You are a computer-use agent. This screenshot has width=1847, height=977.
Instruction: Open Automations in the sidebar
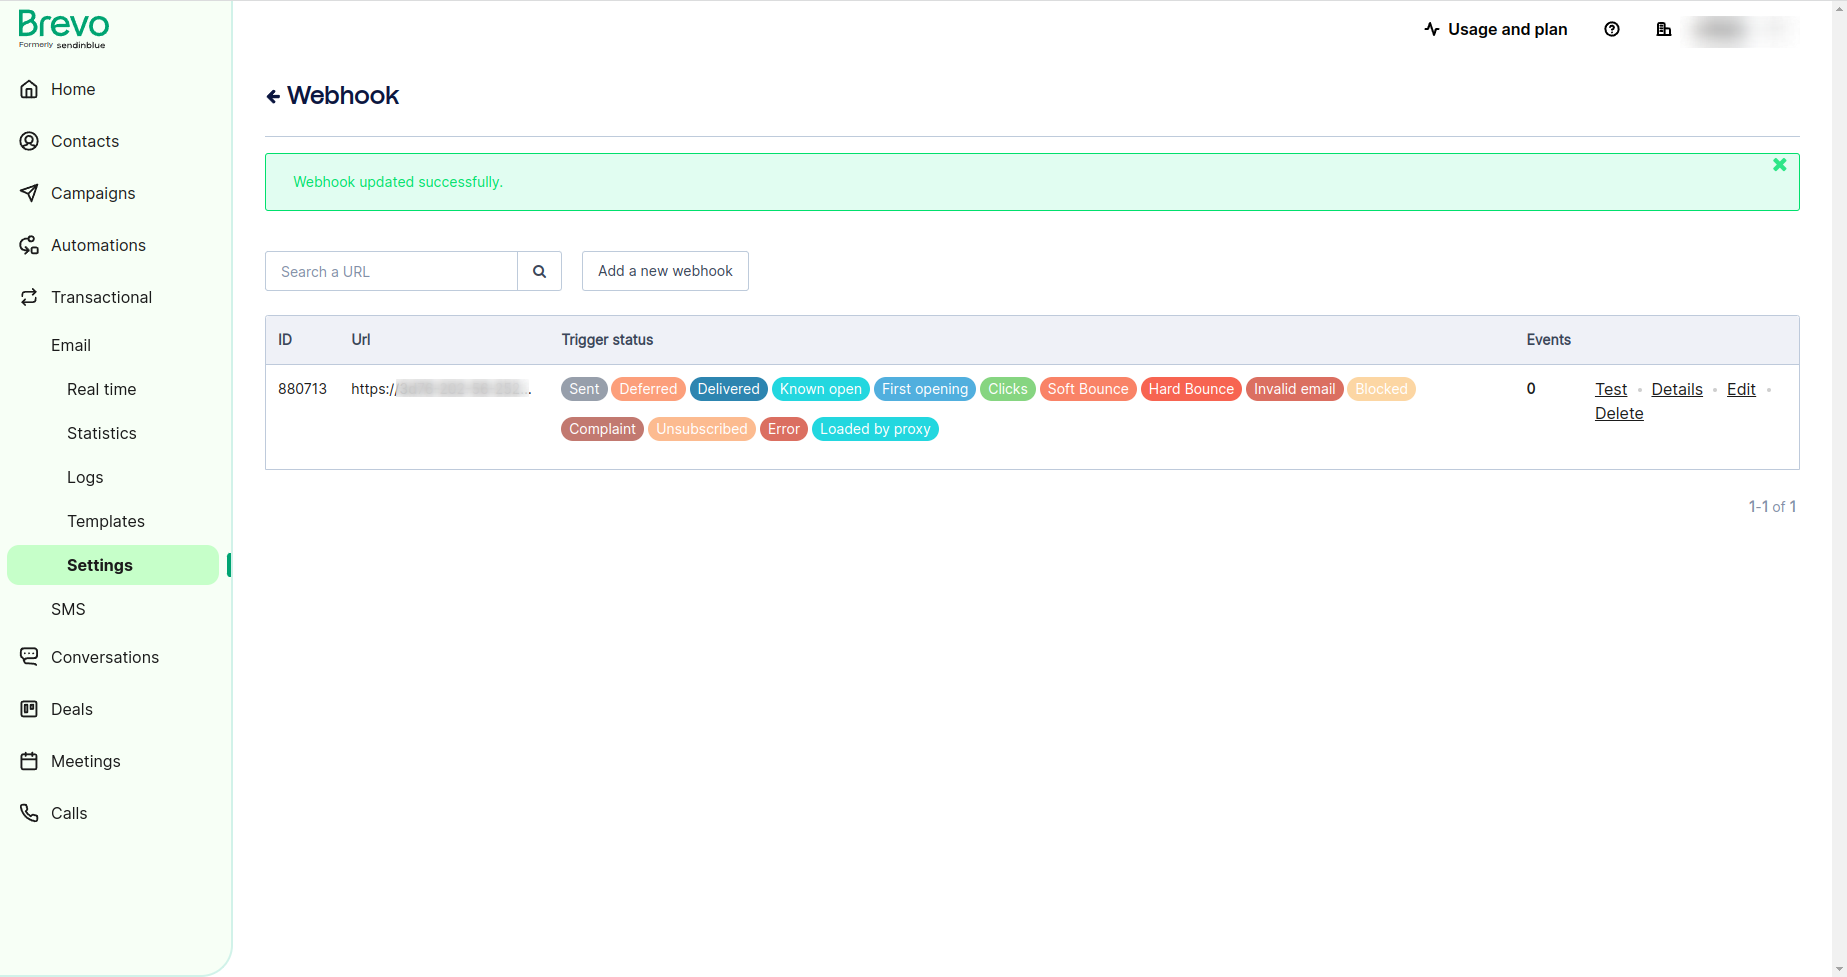pos(98,245)
